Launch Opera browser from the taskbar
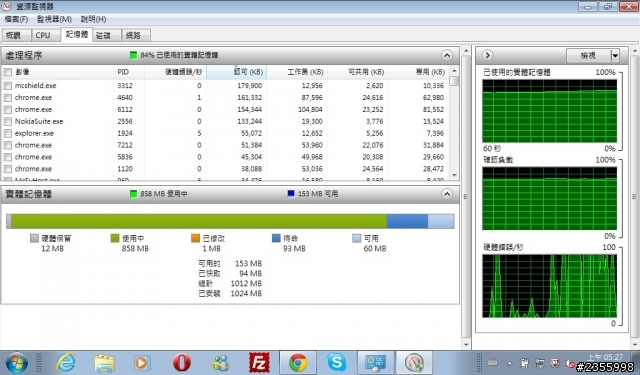 pyautogui.click(x=181, y=362)
